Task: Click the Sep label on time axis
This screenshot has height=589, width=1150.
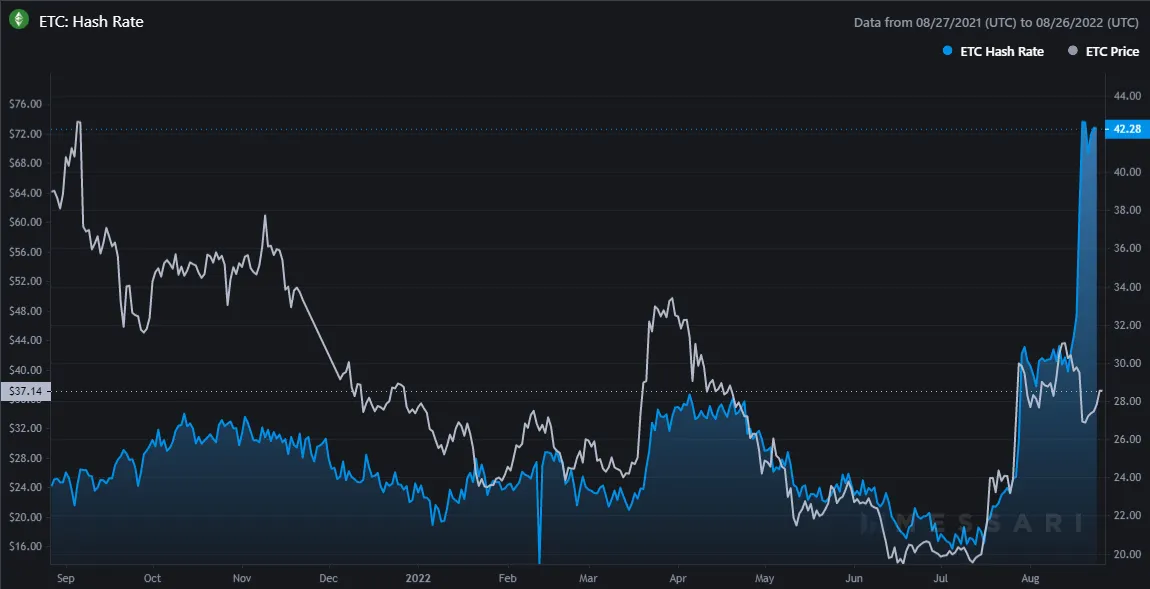Action: (67, 578)
